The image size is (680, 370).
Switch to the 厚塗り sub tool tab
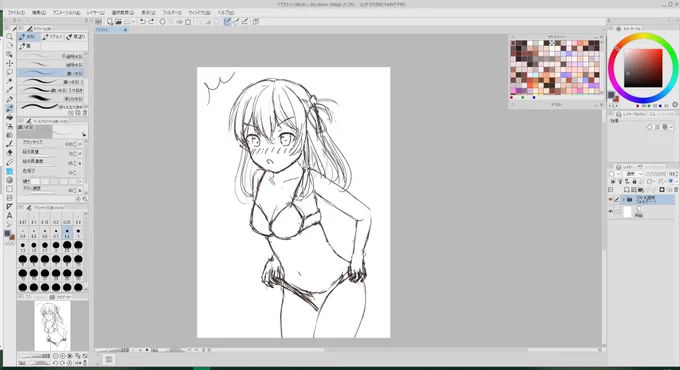[x=76, y=37]
